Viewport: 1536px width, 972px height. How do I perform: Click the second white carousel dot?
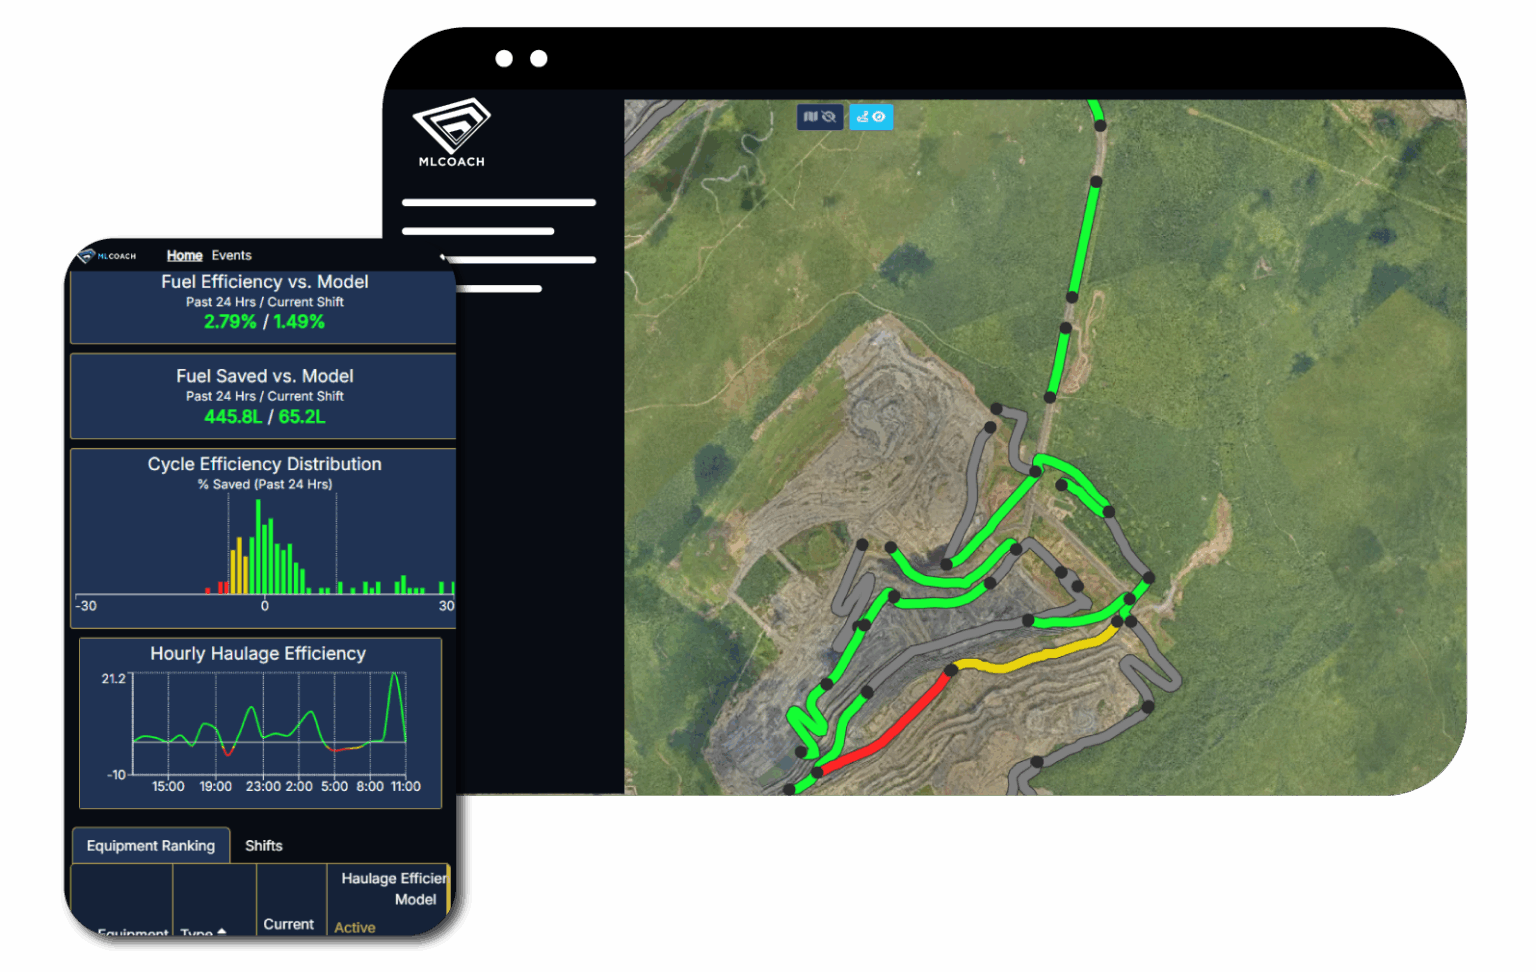pyautogui.click(x=539, y=59)
